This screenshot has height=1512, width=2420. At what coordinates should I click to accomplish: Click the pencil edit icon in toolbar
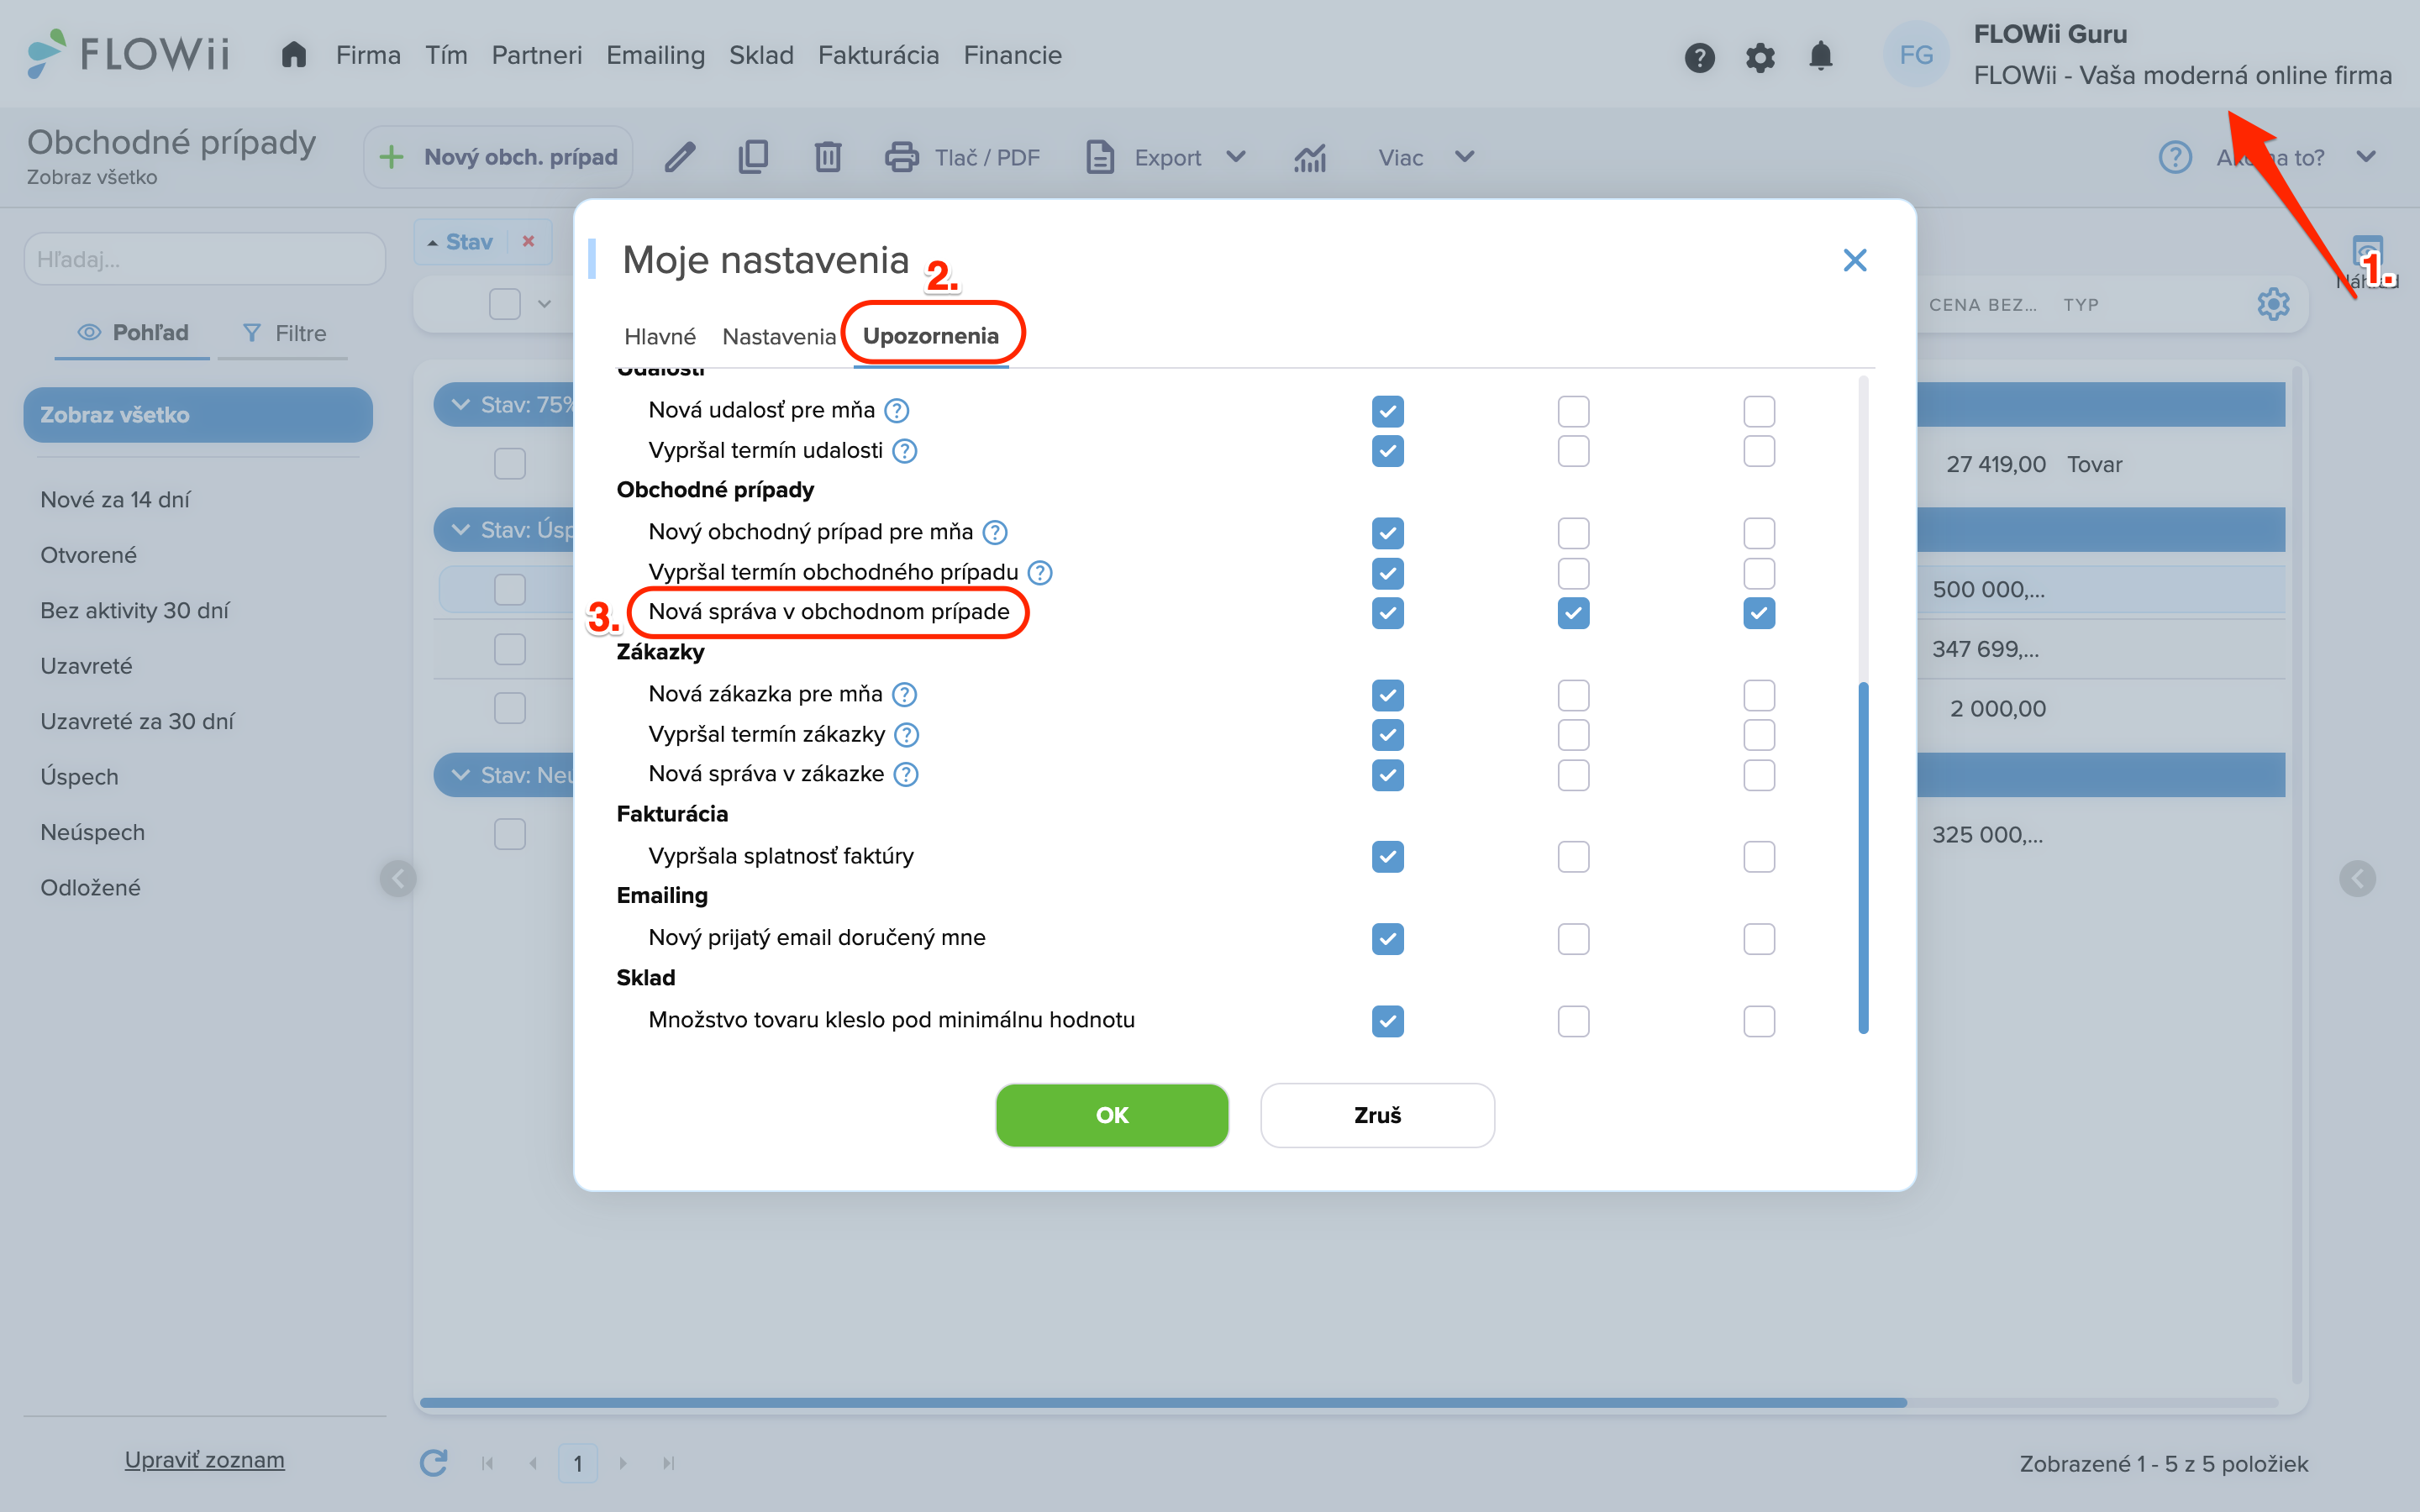coord(680,157)
